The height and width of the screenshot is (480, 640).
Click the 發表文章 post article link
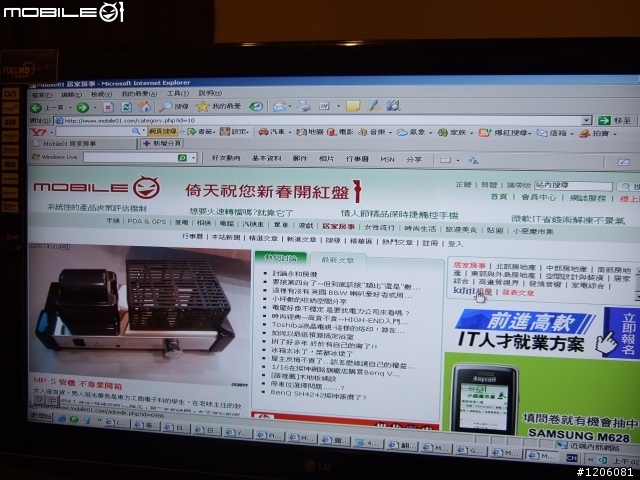[x=518, y=292]
